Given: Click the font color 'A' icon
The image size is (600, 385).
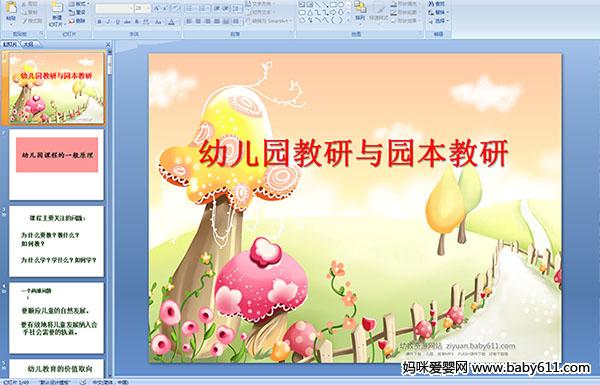Looking at the screenshot, I should coord(171,22).
